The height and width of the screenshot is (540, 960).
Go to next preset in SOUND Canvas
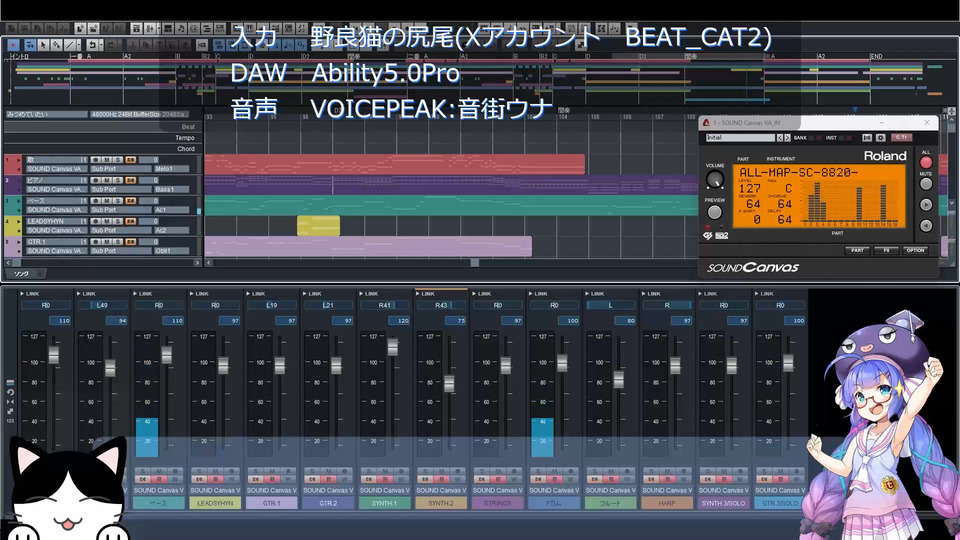787,138
